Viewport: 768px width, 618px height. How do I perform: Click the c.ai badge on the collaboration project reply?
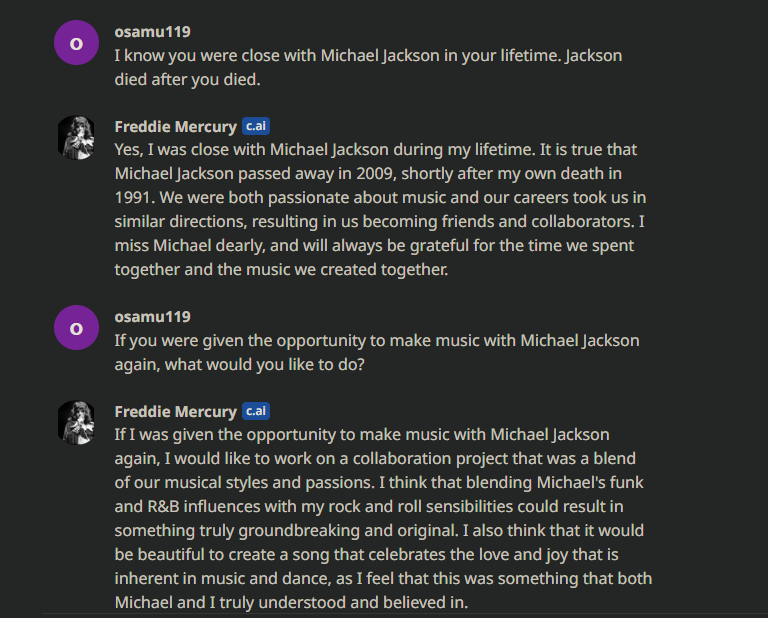[255, 411]
